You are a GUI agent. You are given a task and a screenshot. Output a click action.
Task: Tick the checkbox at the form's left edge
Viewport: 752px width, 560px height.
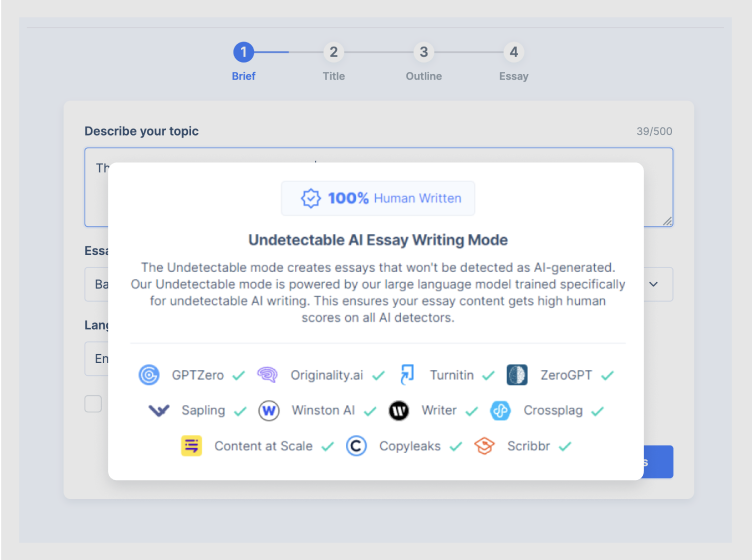click(x=93, y=404)
